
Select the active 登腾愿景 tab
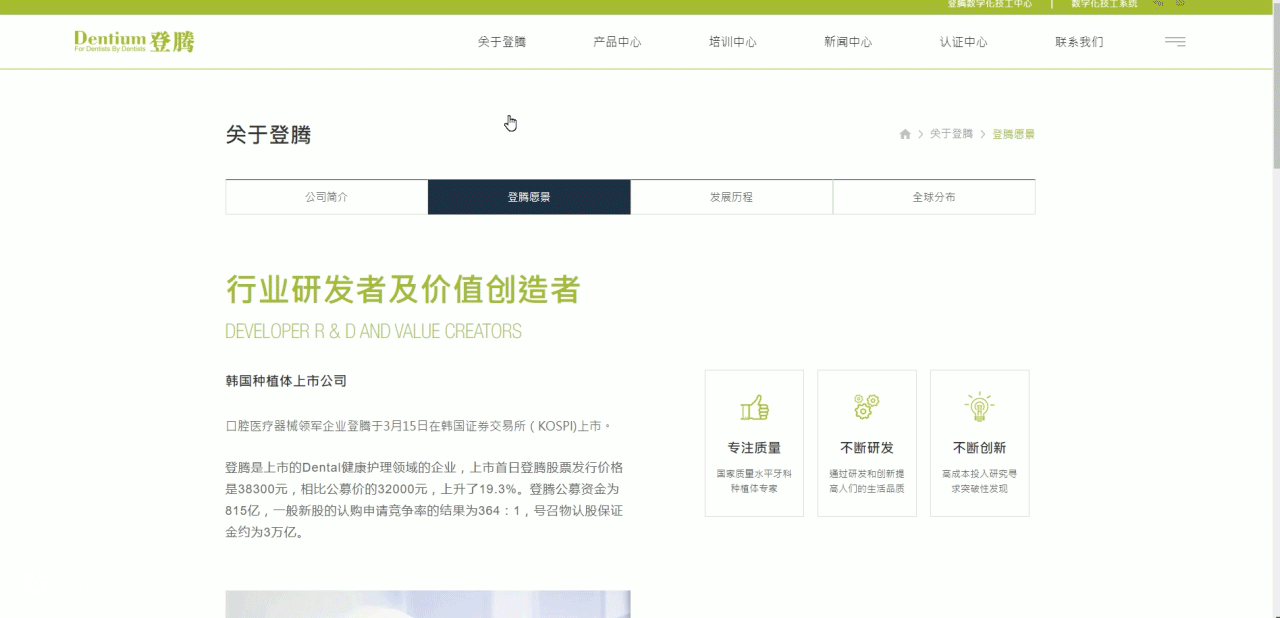tap(529, 197)
